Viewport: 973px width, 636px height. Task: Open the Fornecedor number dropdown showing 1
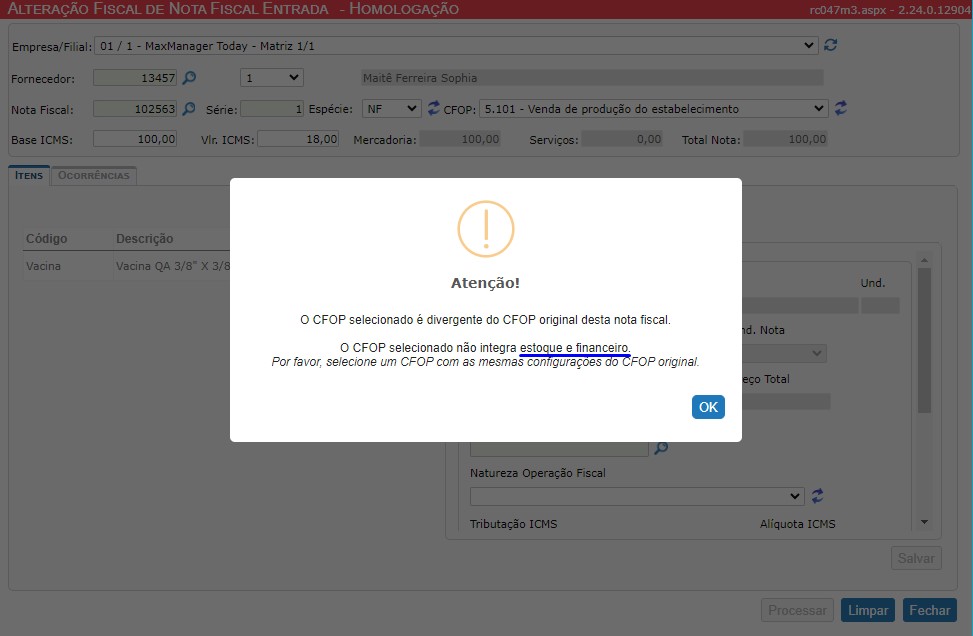point(271,78)
